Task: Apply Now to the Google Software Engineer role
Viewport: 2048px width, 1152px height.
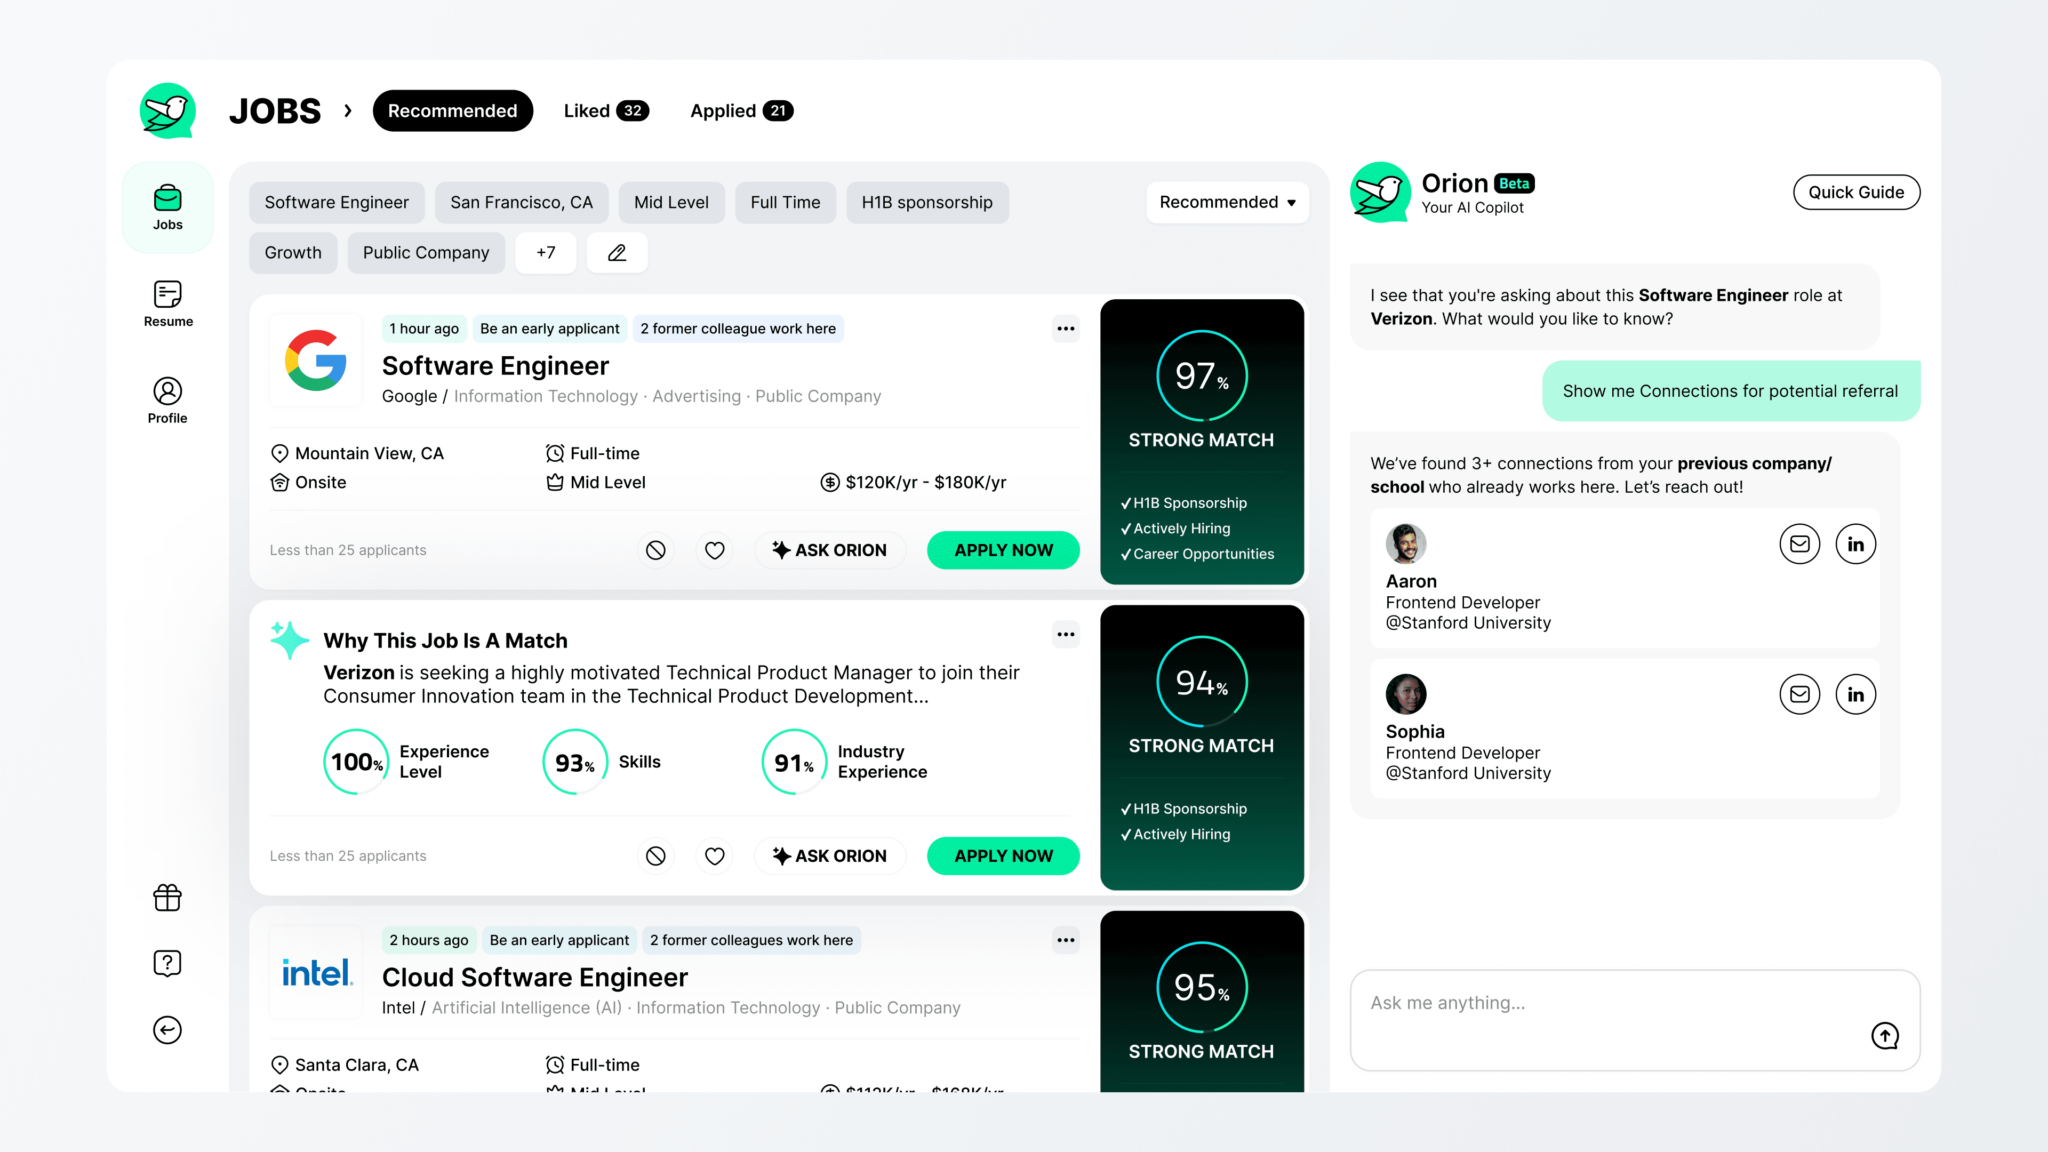Action: [x=1002, y=550]
